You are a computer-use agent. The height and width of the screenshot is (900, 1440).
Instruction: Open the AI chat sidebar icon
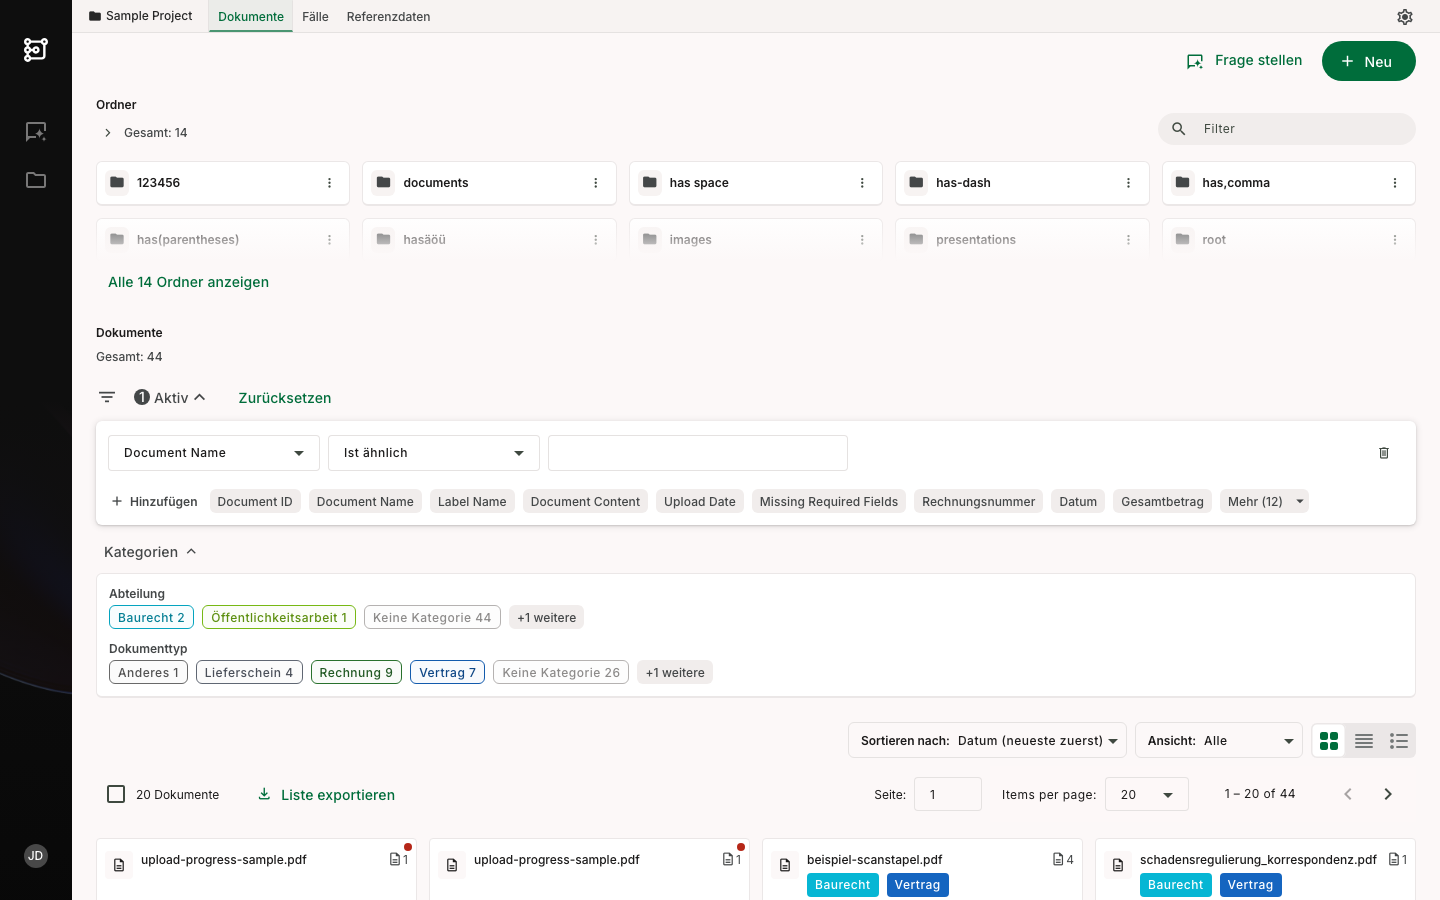tap(36, 132)
